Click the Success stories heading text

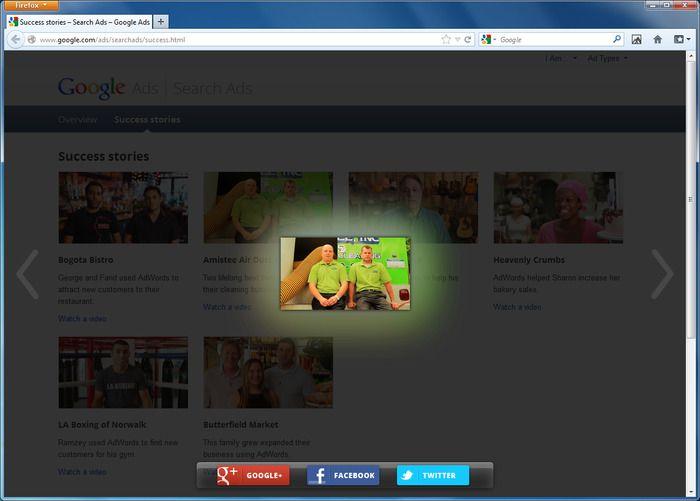pos(104,156)
